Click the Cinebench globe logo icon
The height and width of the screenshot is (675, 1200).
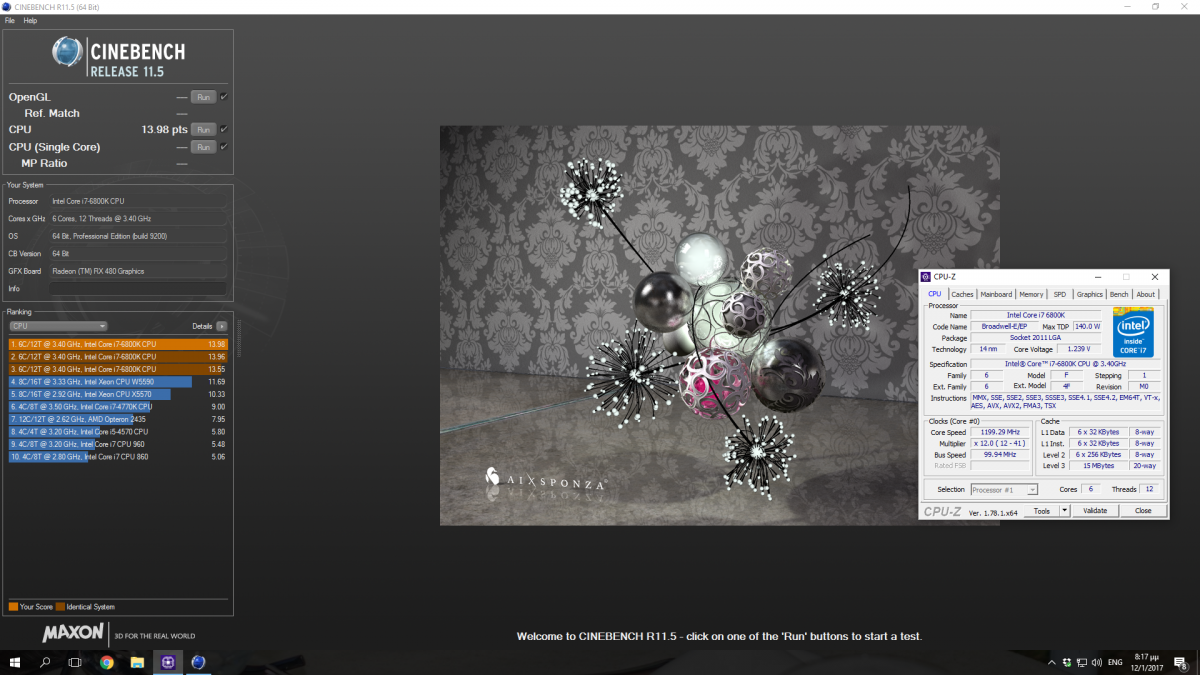[67, 53]
